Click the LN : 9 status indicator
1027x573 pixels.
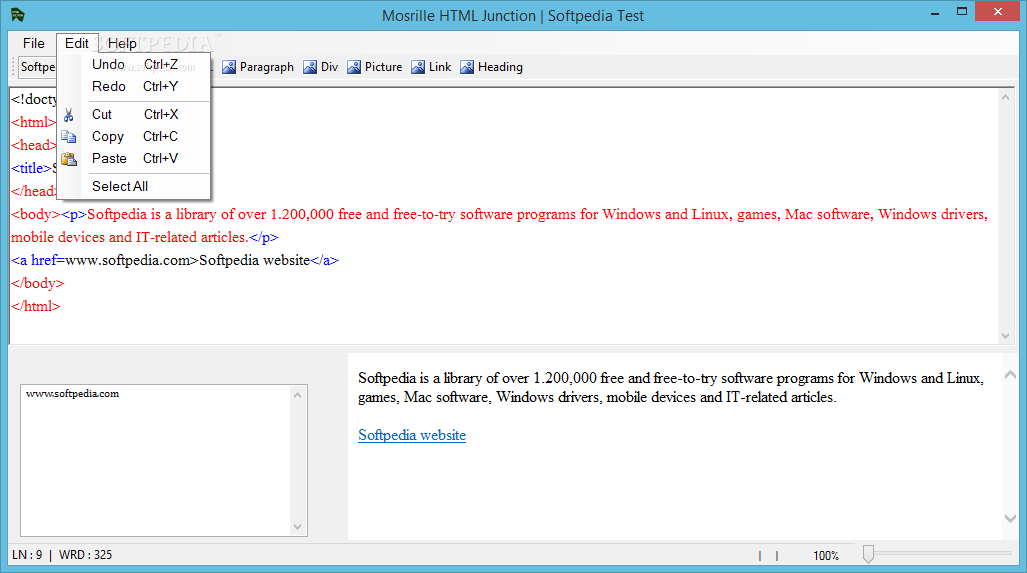28,555
